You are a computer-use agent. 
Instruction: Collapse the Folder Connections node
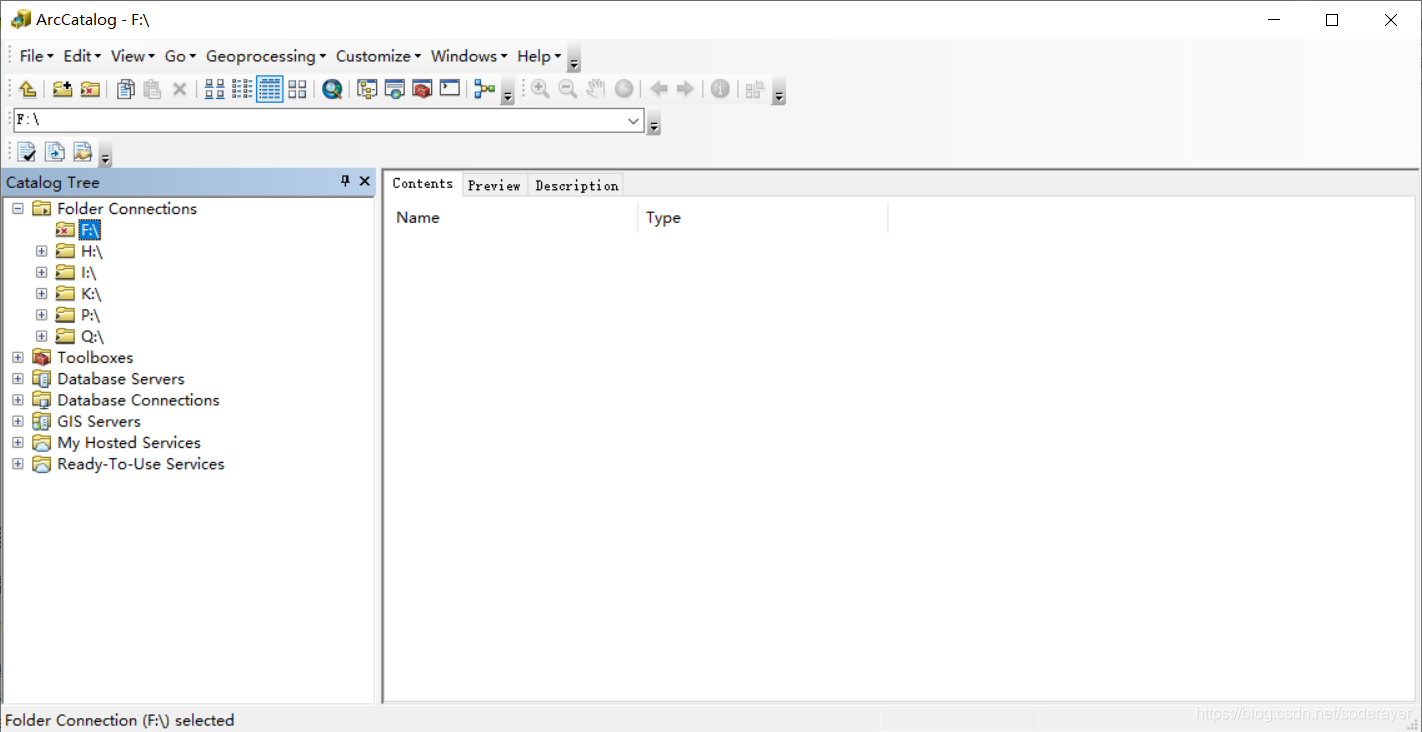coord(18,208)
